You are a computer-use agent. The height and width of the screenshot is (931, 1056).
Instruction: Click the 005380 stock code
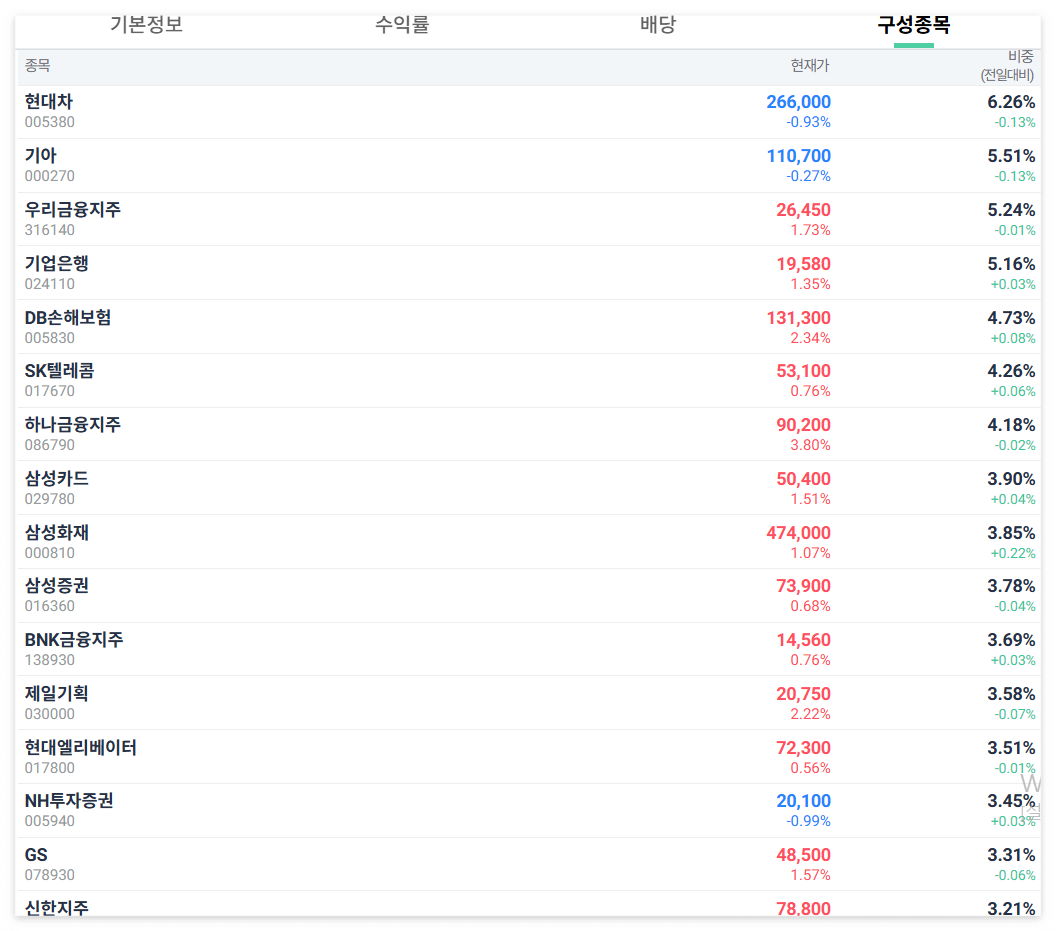50,122
